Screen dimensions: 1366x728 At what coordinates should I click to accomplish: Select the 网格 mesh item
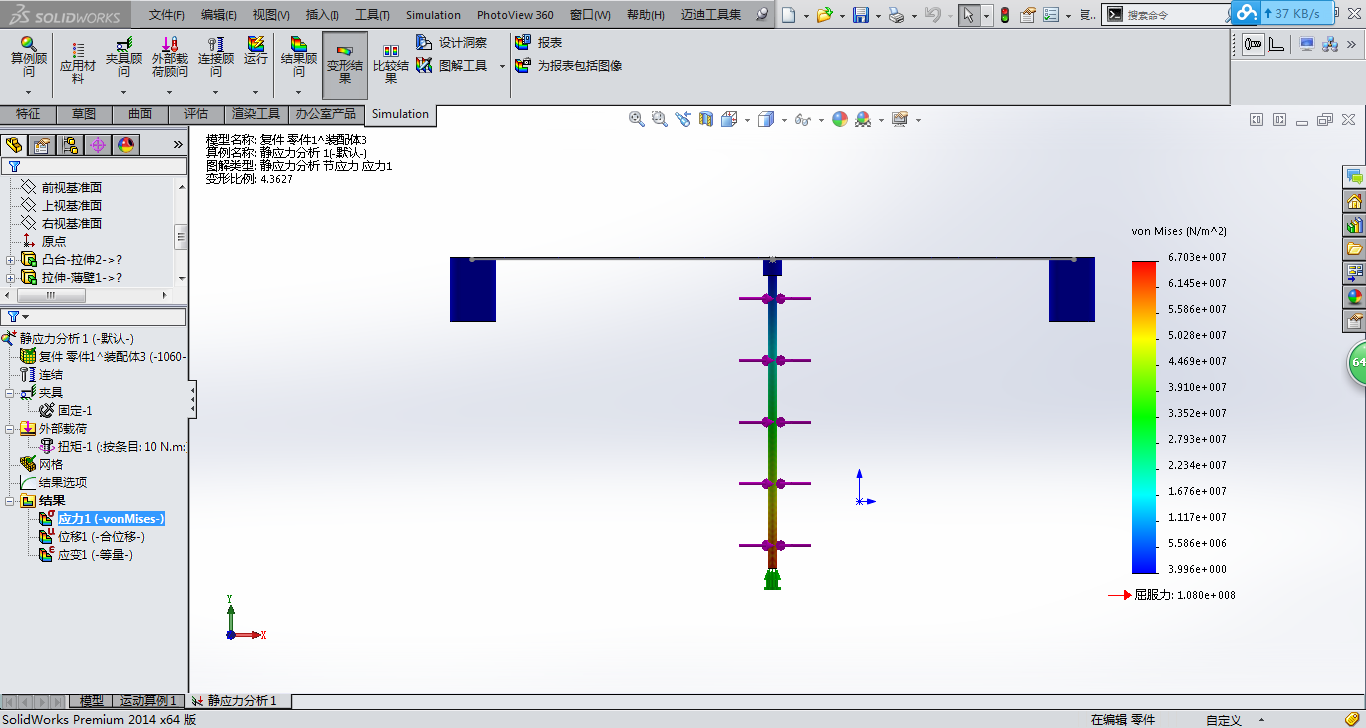coord(42,465)
